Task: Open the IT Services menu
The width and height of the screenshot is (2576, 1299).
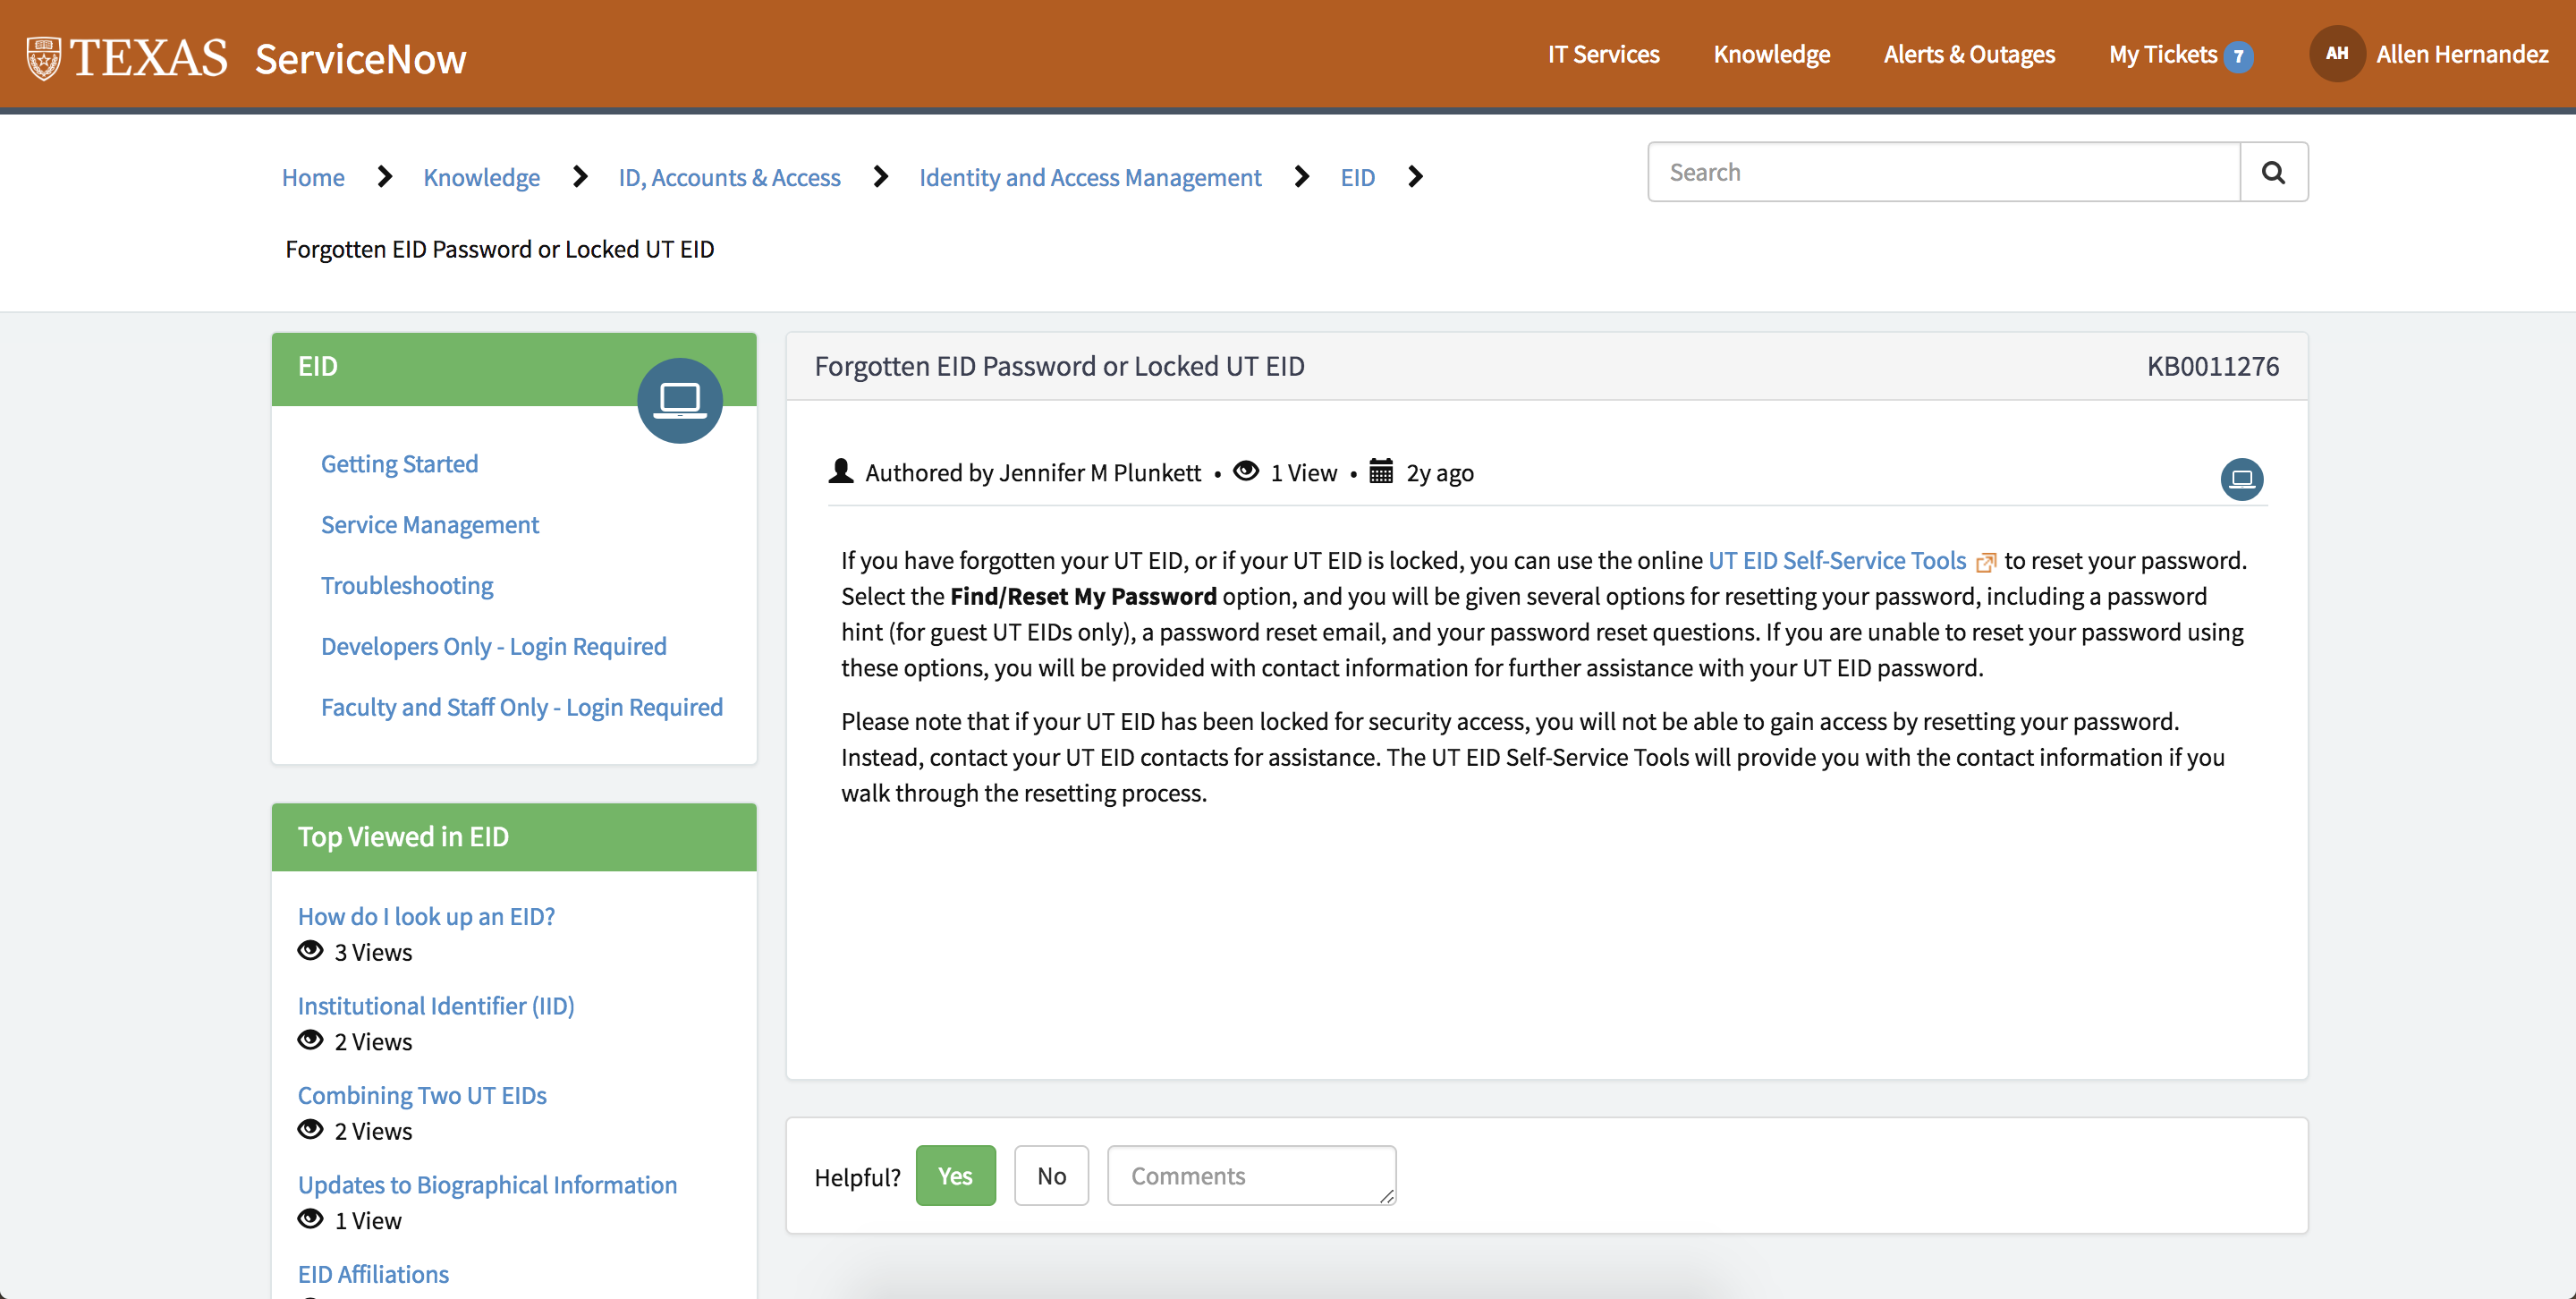Action: click(1603, 54)
